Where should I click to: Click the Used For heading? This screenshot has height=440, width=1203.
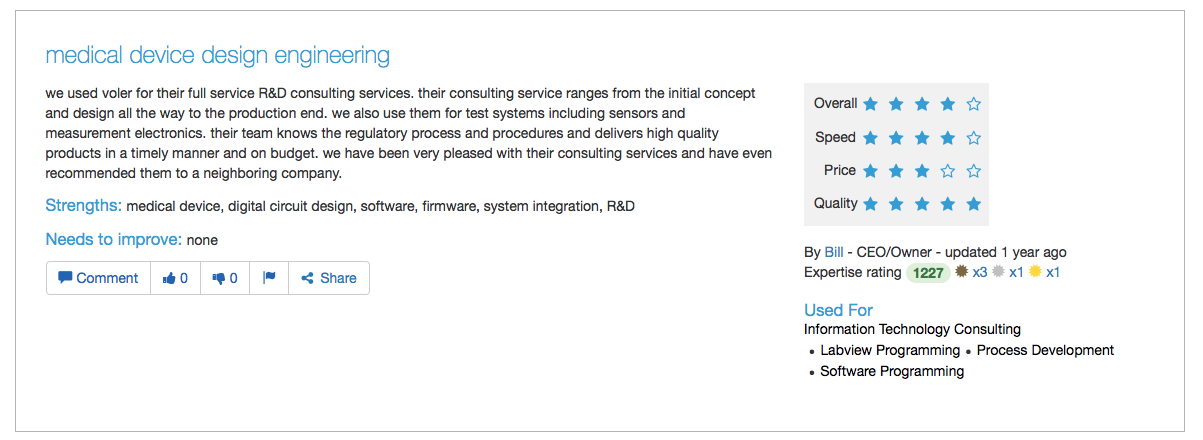click(x=838, y=310)
